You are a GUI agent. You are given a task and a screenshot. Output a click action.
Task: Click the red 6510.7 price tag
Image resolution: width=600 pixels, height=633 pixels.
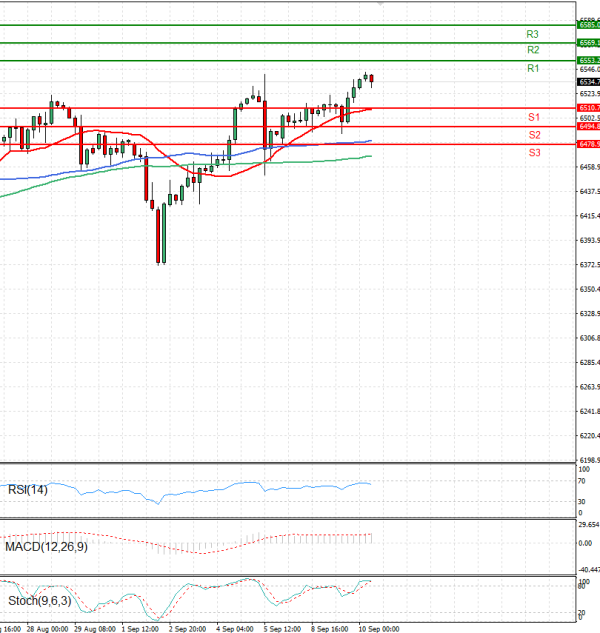(589, 108)
